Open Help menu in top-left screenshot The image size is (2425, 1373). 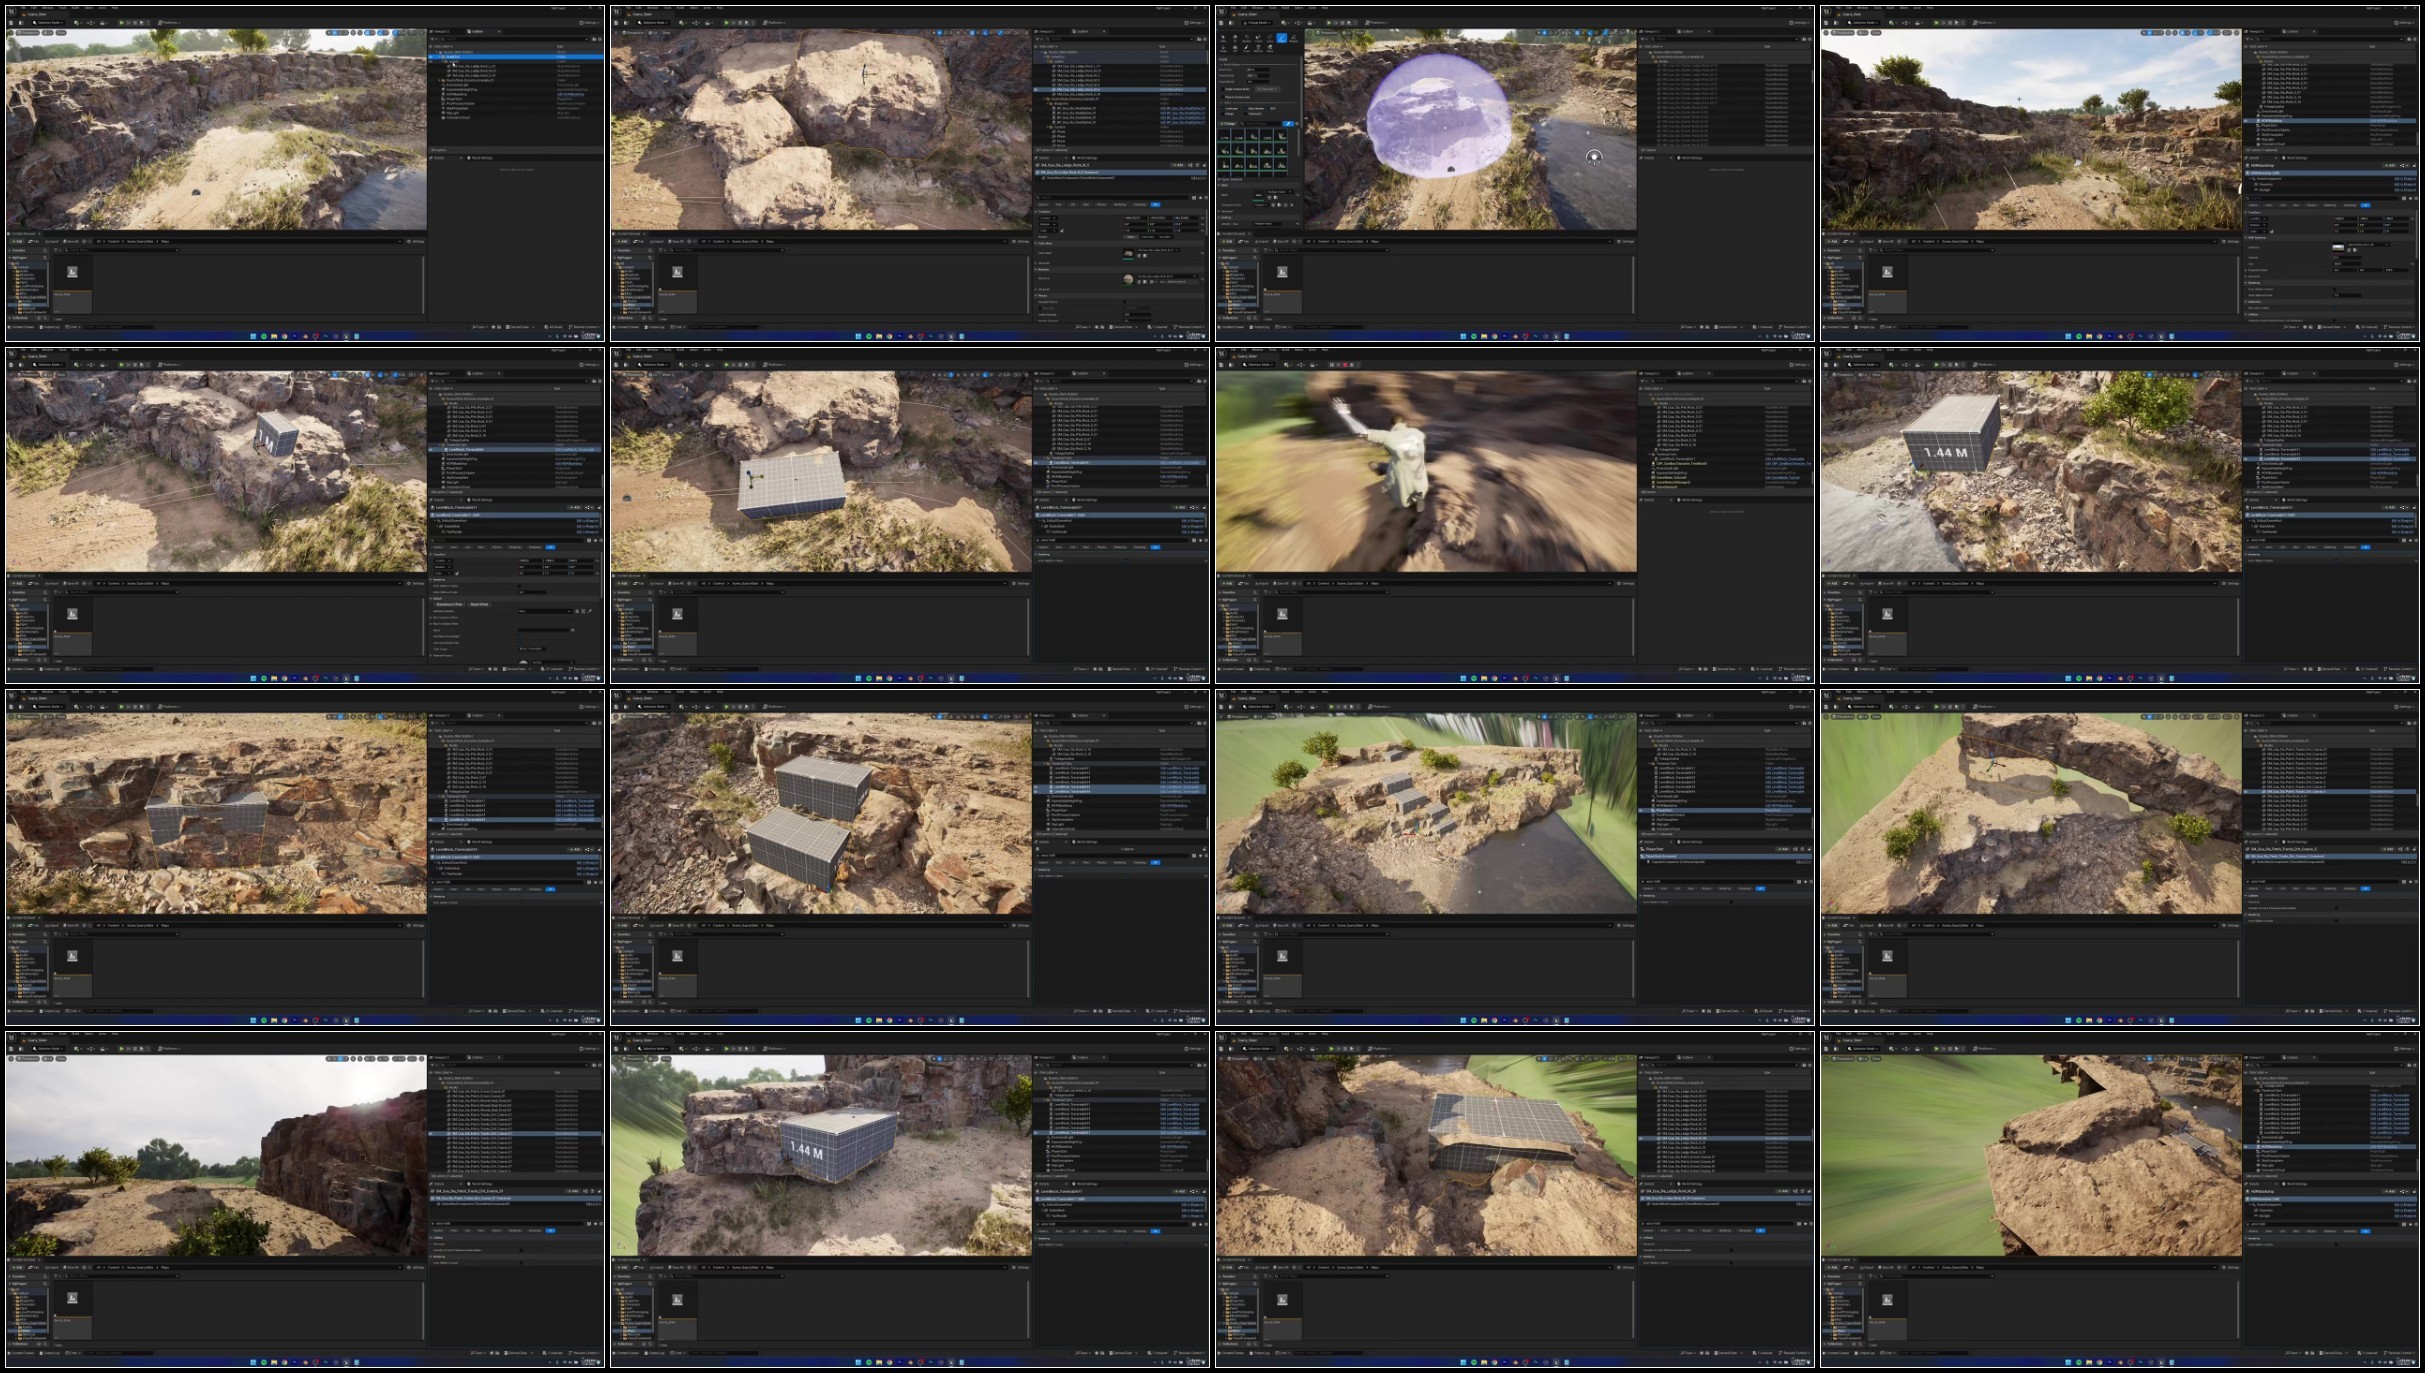pyautogui.click(x=115, y=9)
